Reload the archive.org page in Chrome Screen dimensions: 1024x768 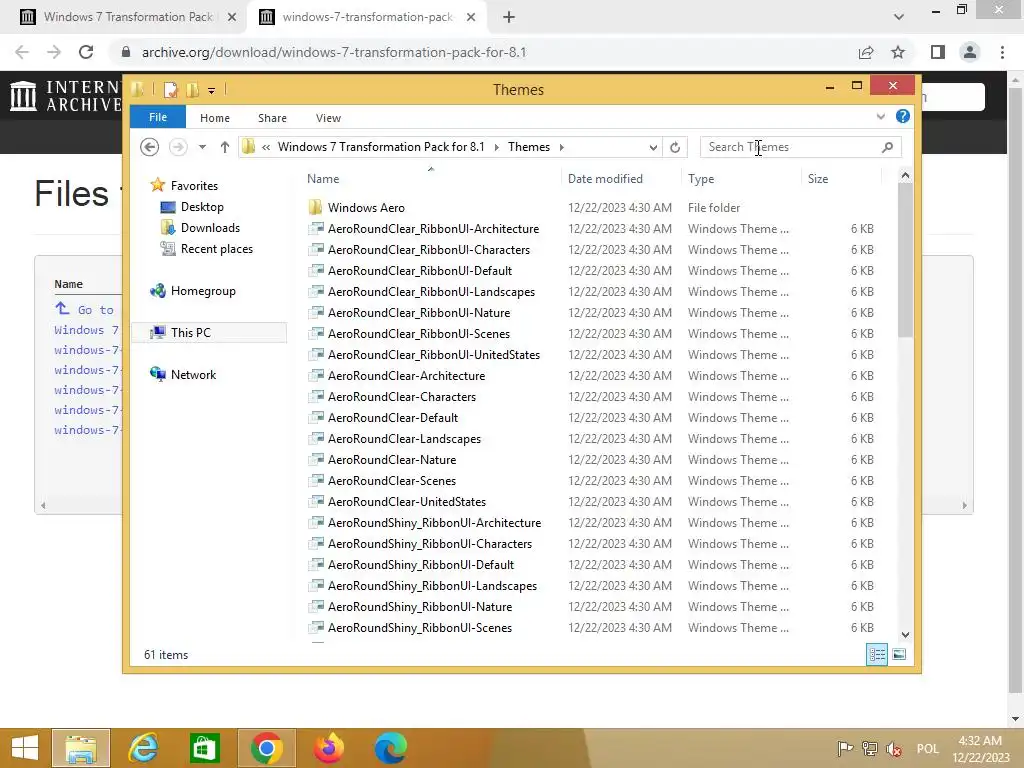click(86, 52)
